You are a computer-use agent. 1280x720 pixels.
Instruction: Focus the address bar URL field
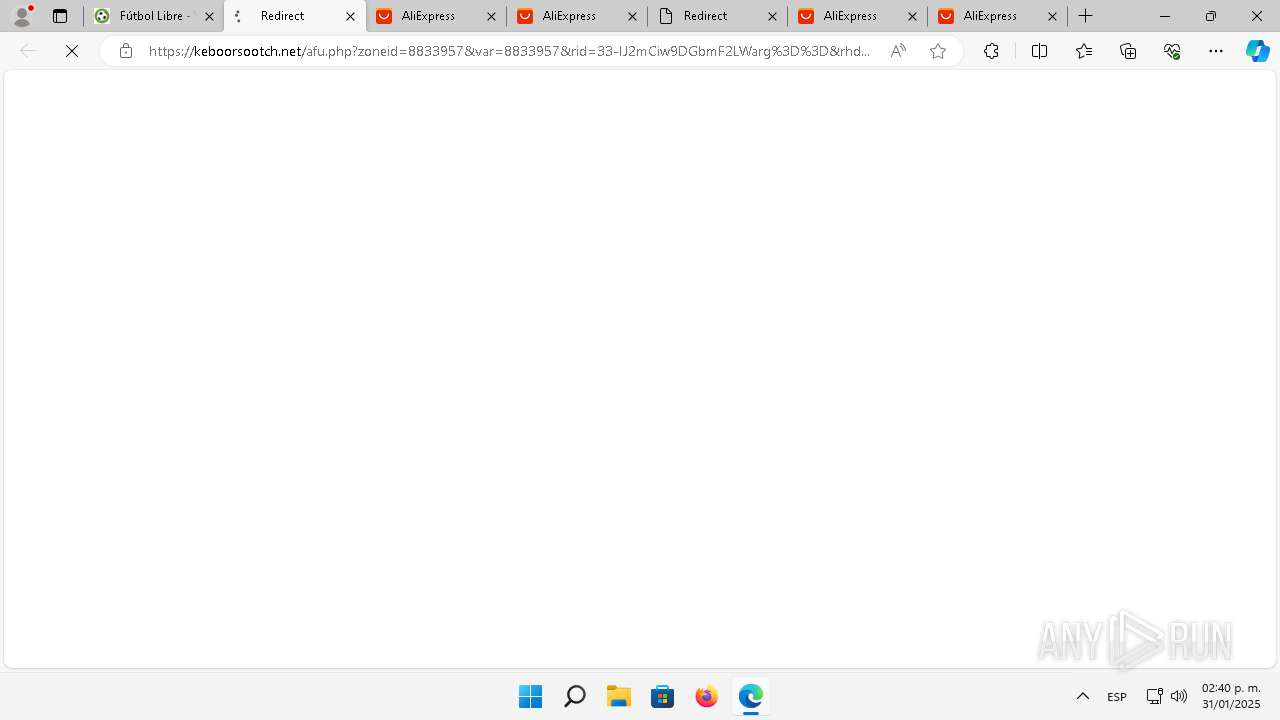[x=510, y=51]
